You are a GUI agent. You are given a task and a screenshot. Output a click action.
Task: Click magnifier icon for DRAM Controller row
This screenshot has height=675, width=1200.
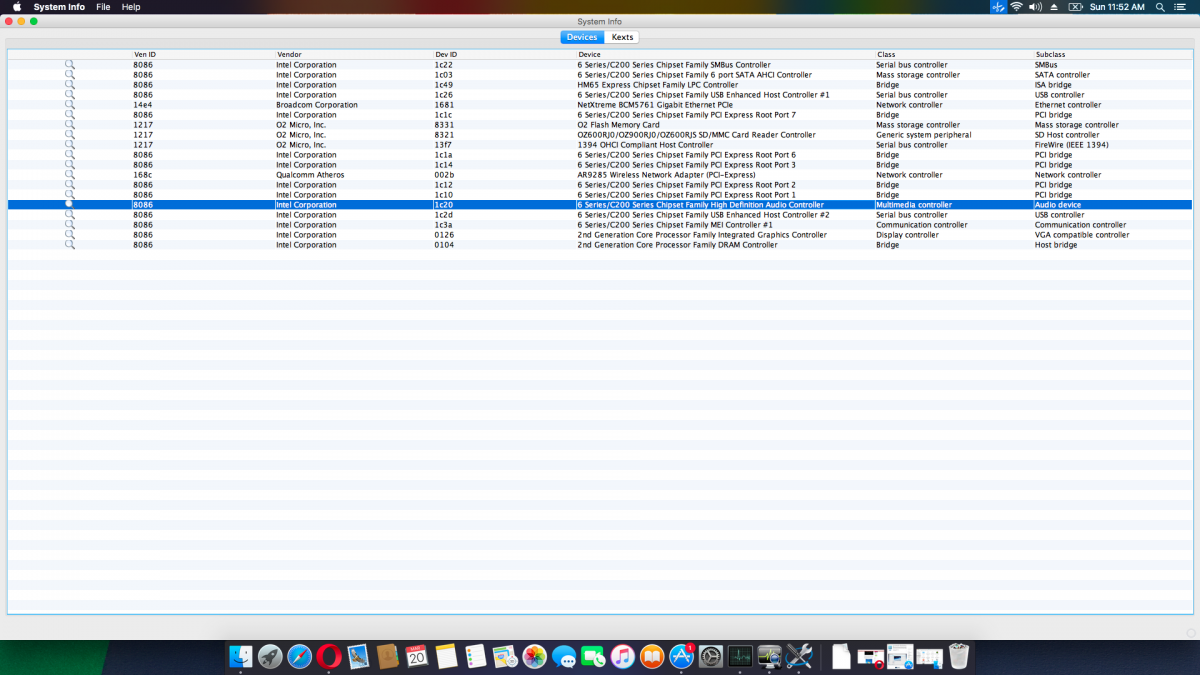point(70,245)
